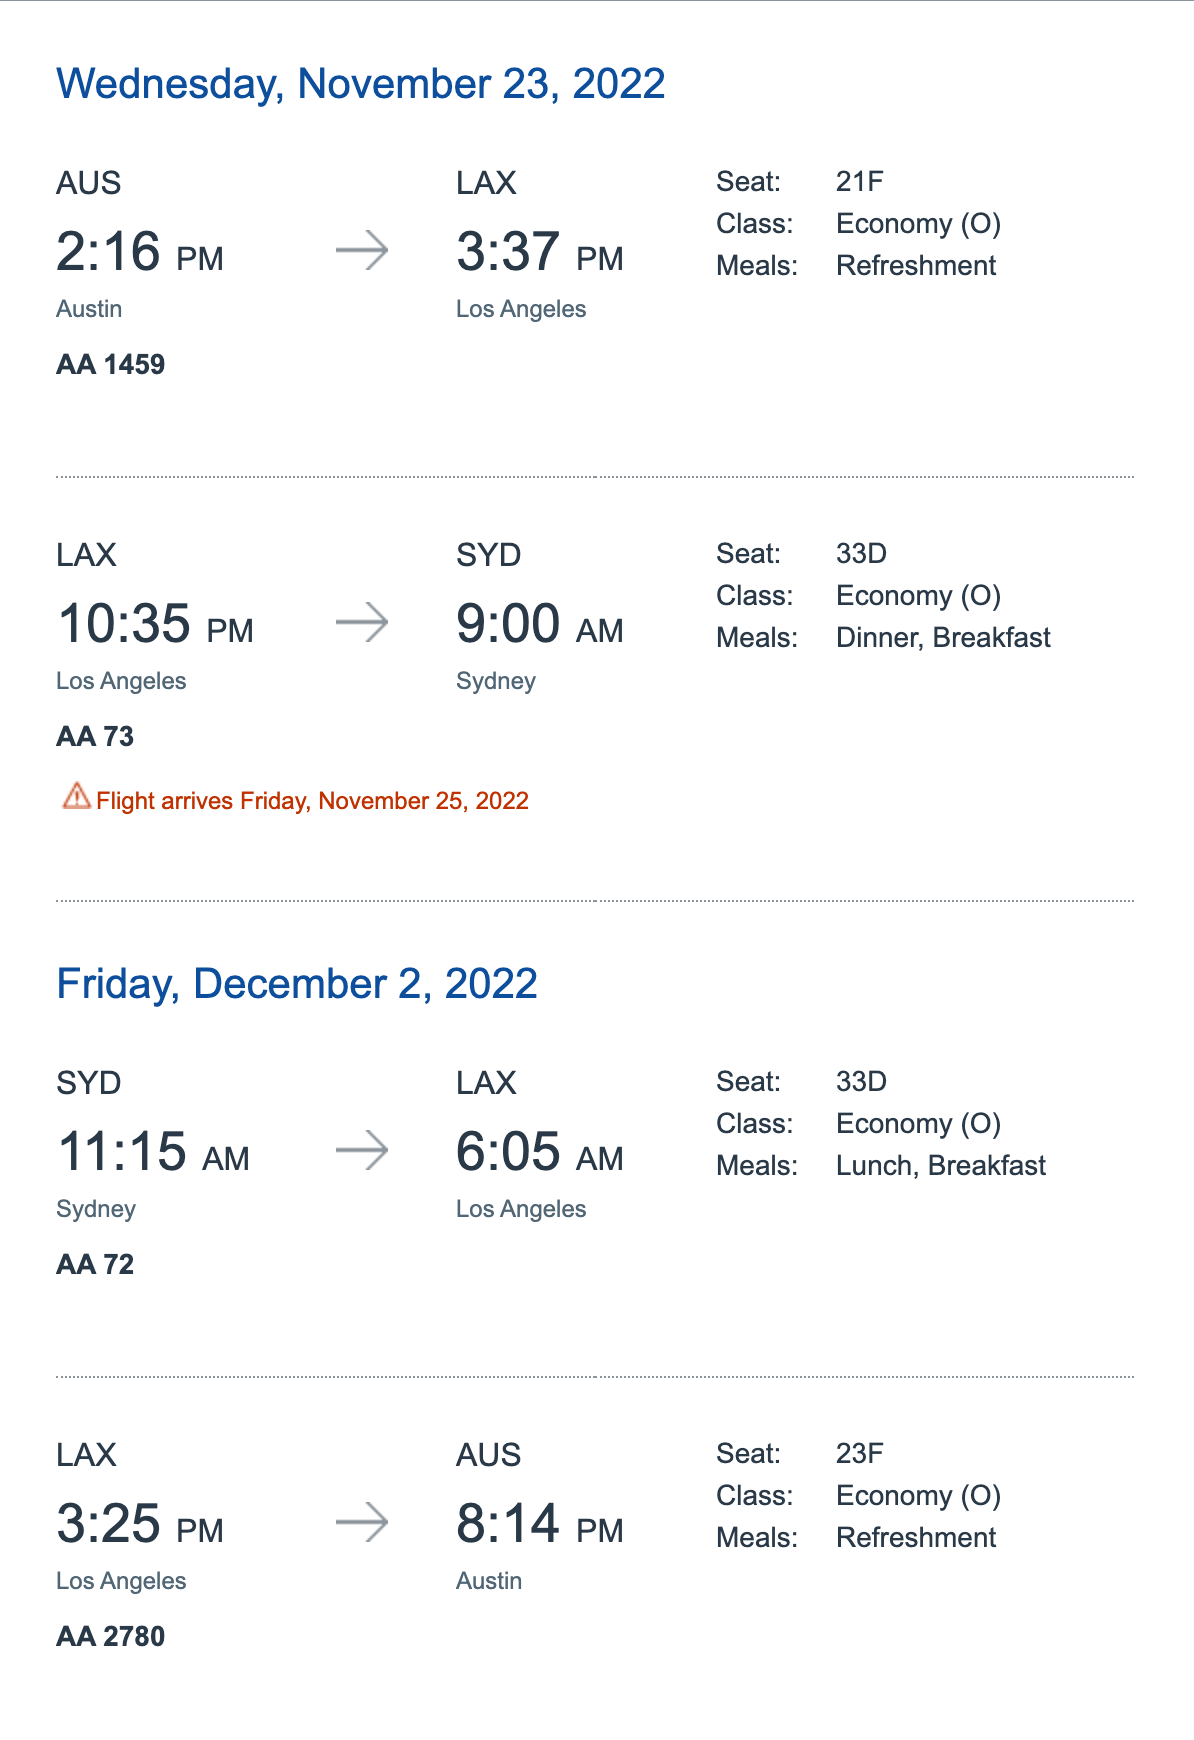Click the Dinner, Breakfast meals text
Screen dimensions: 1194x1740
[x=943, y=638]
